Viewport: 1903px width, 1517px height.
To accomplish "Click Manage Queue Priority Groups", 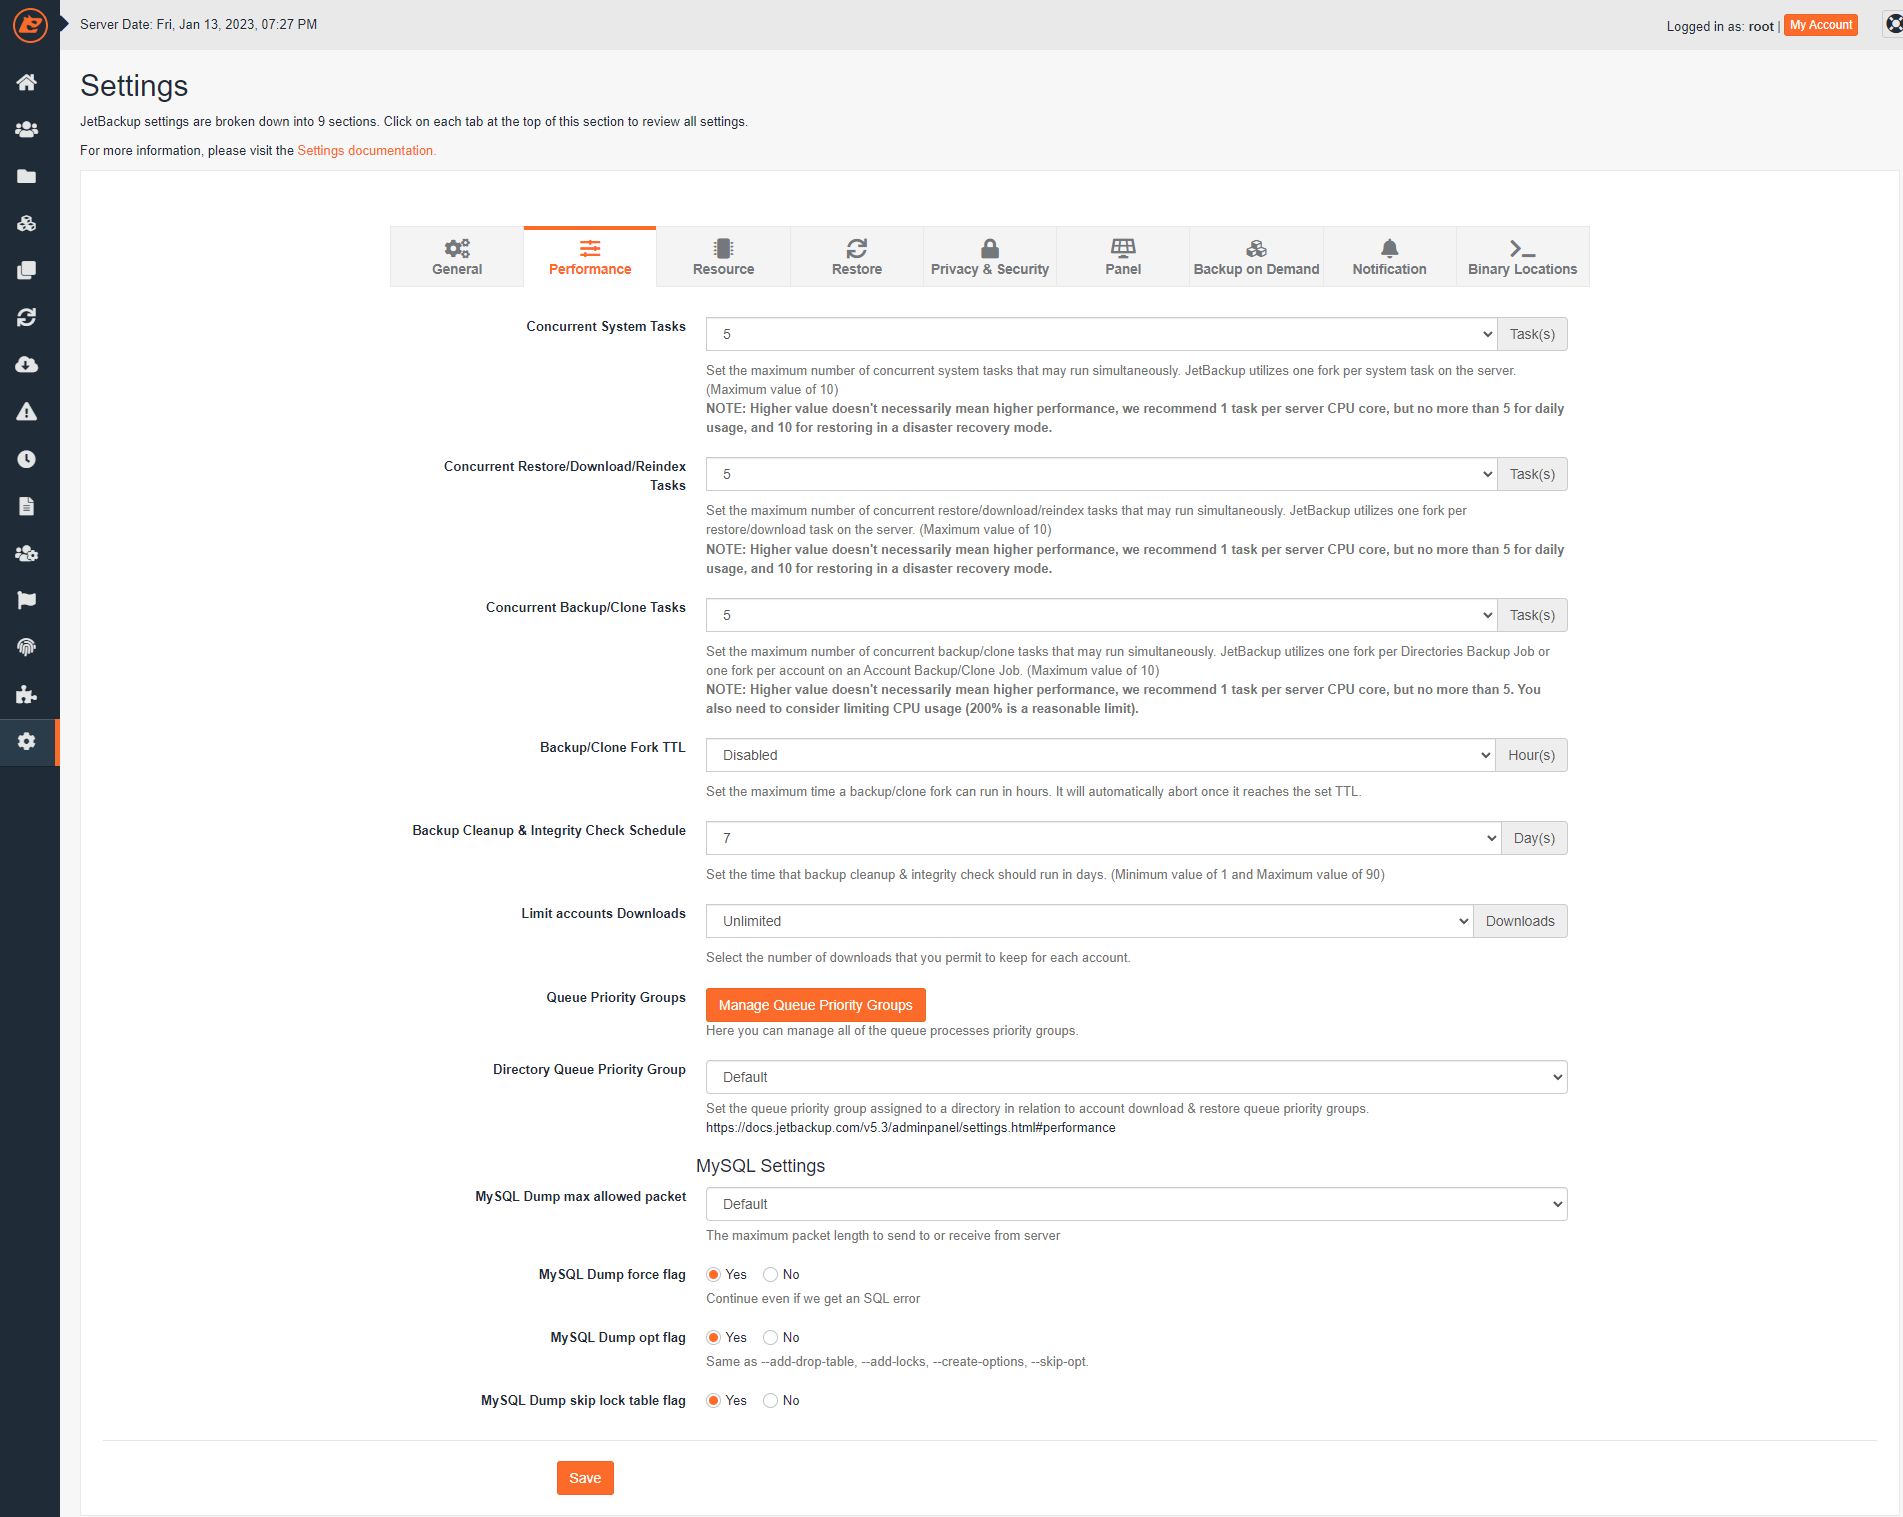I will click(x=815, y=1004).
